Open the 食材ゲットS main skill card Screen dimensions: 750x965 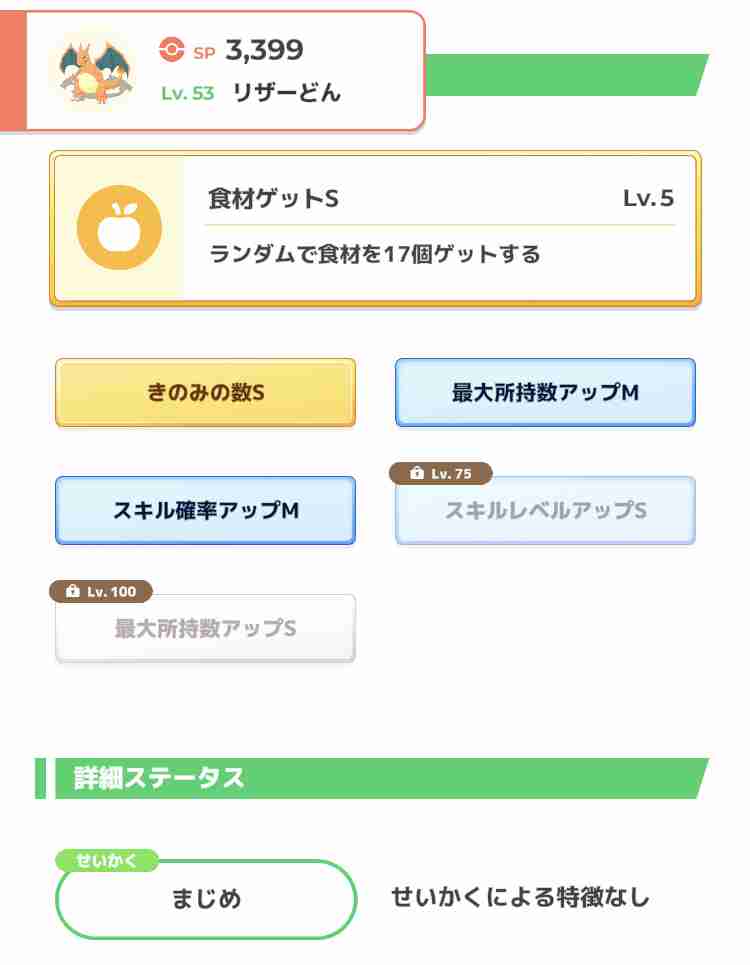click(x=375, y=228)
